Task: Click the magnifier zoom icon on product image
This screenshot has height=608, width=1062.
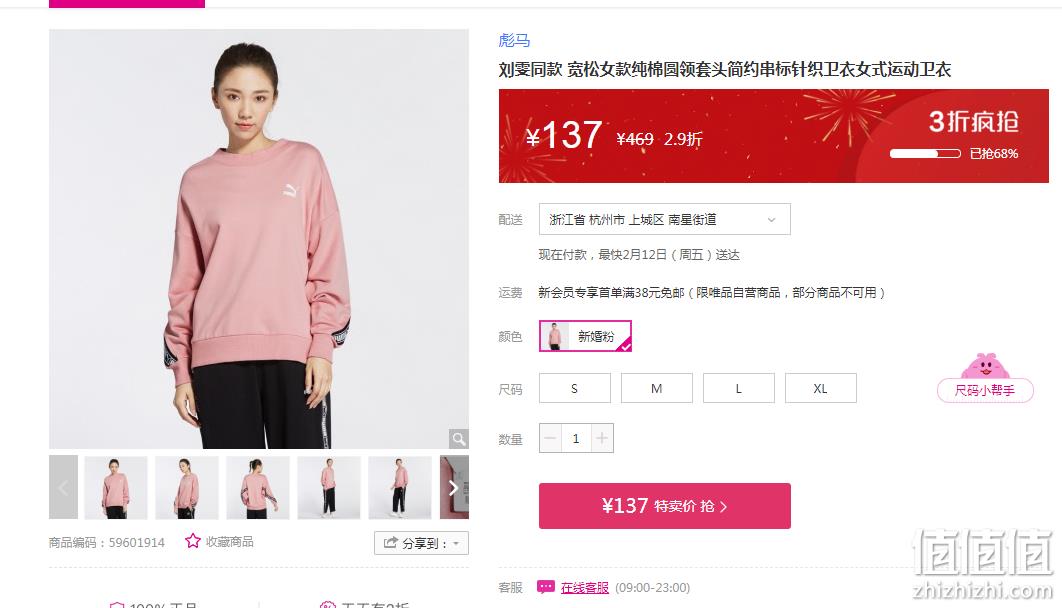Action: (x=459, y=439)
